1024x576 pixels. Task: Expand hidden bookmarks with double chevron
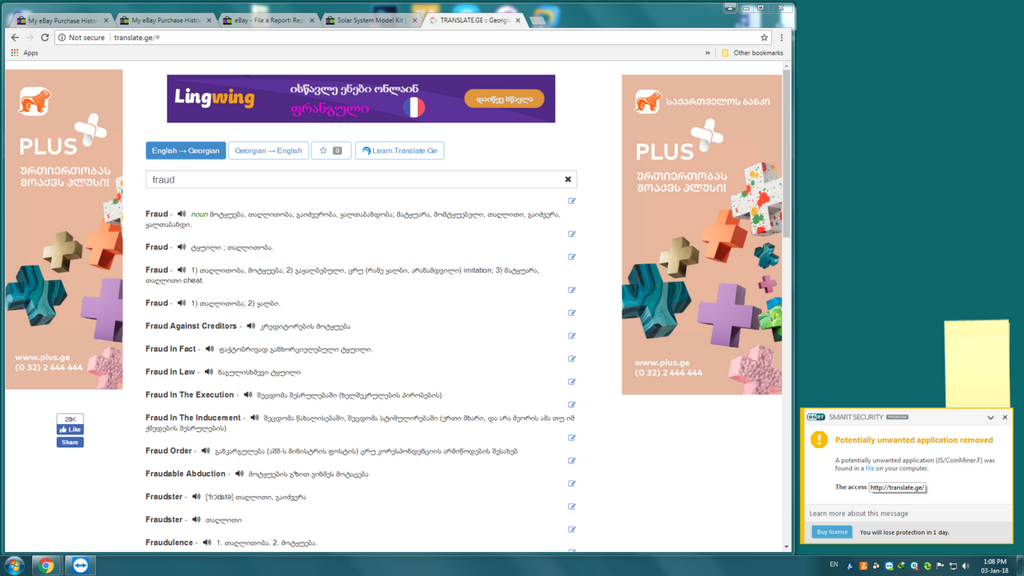pos(707,53)
